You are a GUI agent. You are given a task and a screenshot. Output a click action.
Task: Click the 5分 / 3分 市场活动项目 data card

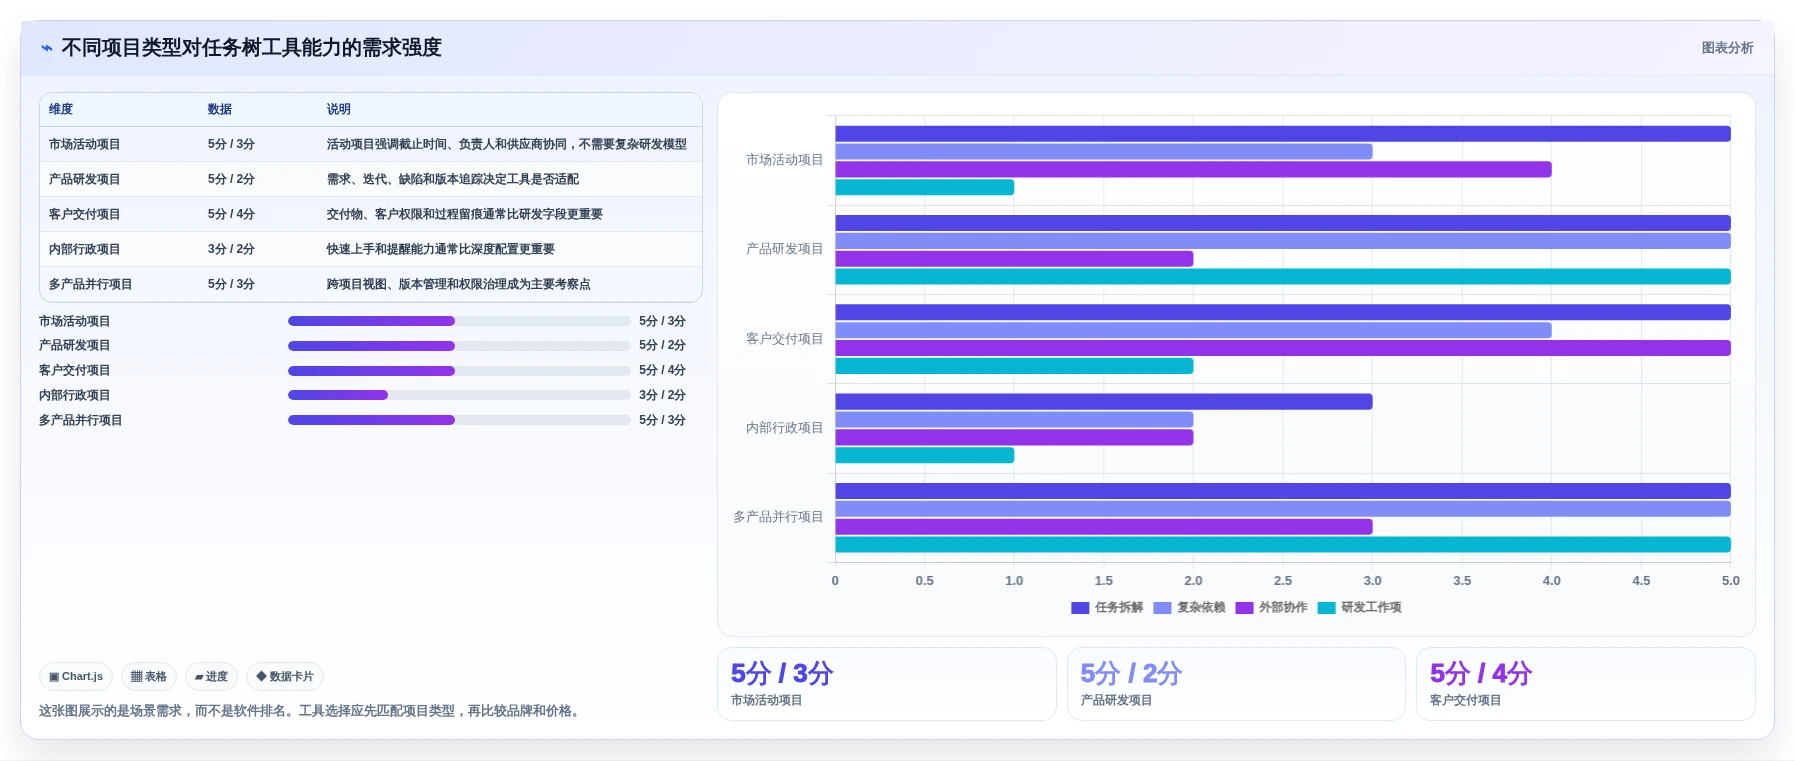887,684
